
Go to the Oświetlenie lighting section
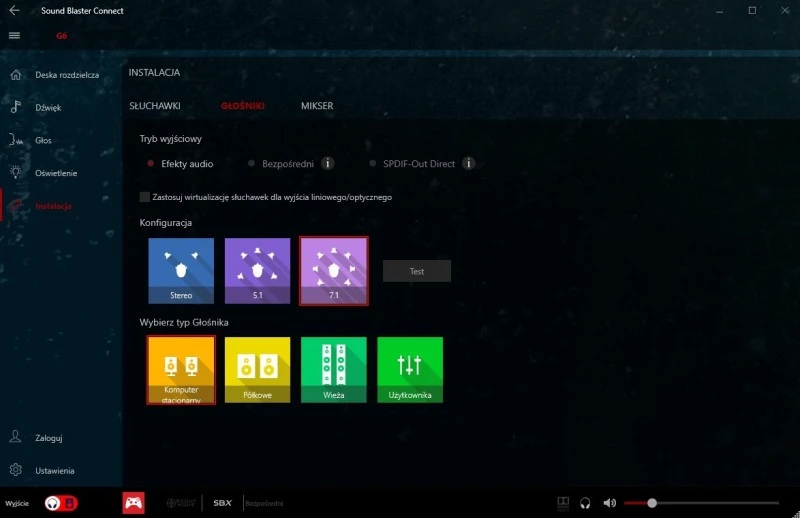click(56, 173)
